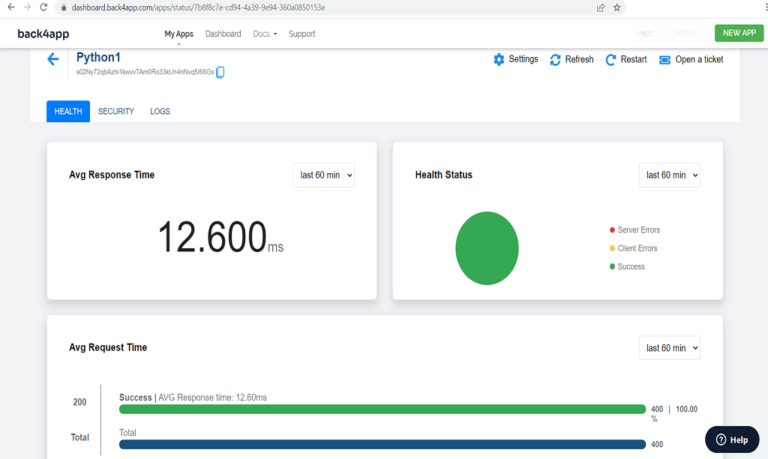
Task: Toggle Client Errors legend item
Action: (x=632, y=248)
